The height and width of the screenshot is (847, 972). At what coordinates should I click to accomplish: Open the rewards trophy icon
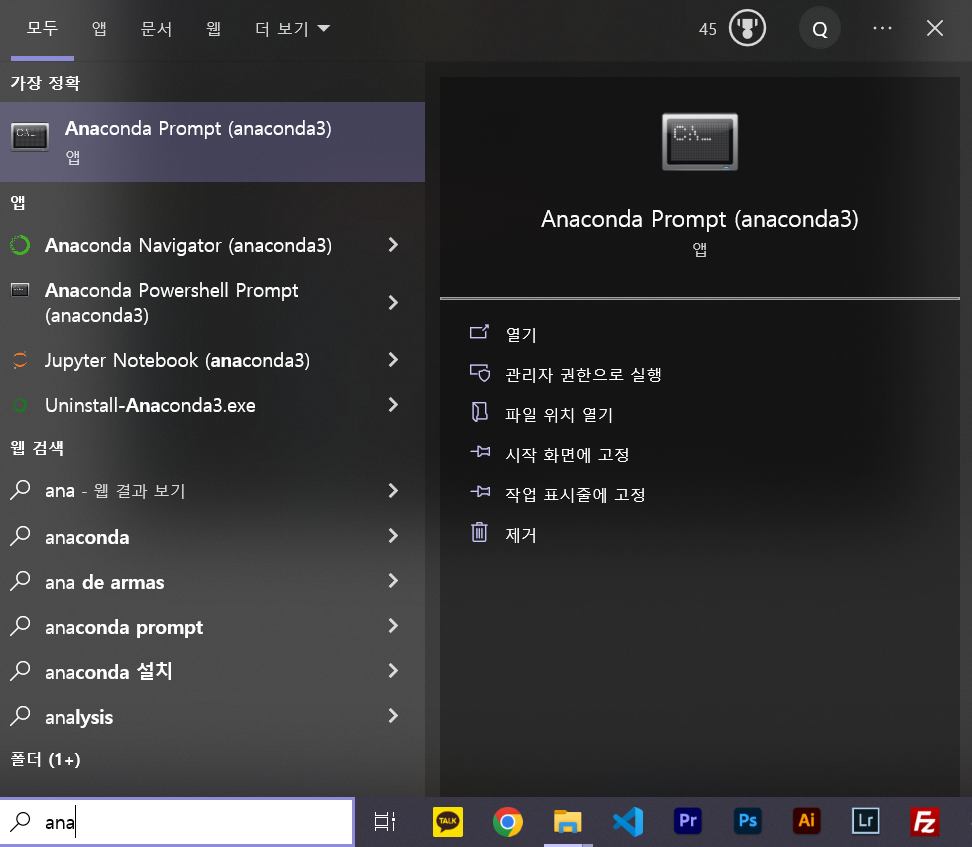tap(747, 29)
